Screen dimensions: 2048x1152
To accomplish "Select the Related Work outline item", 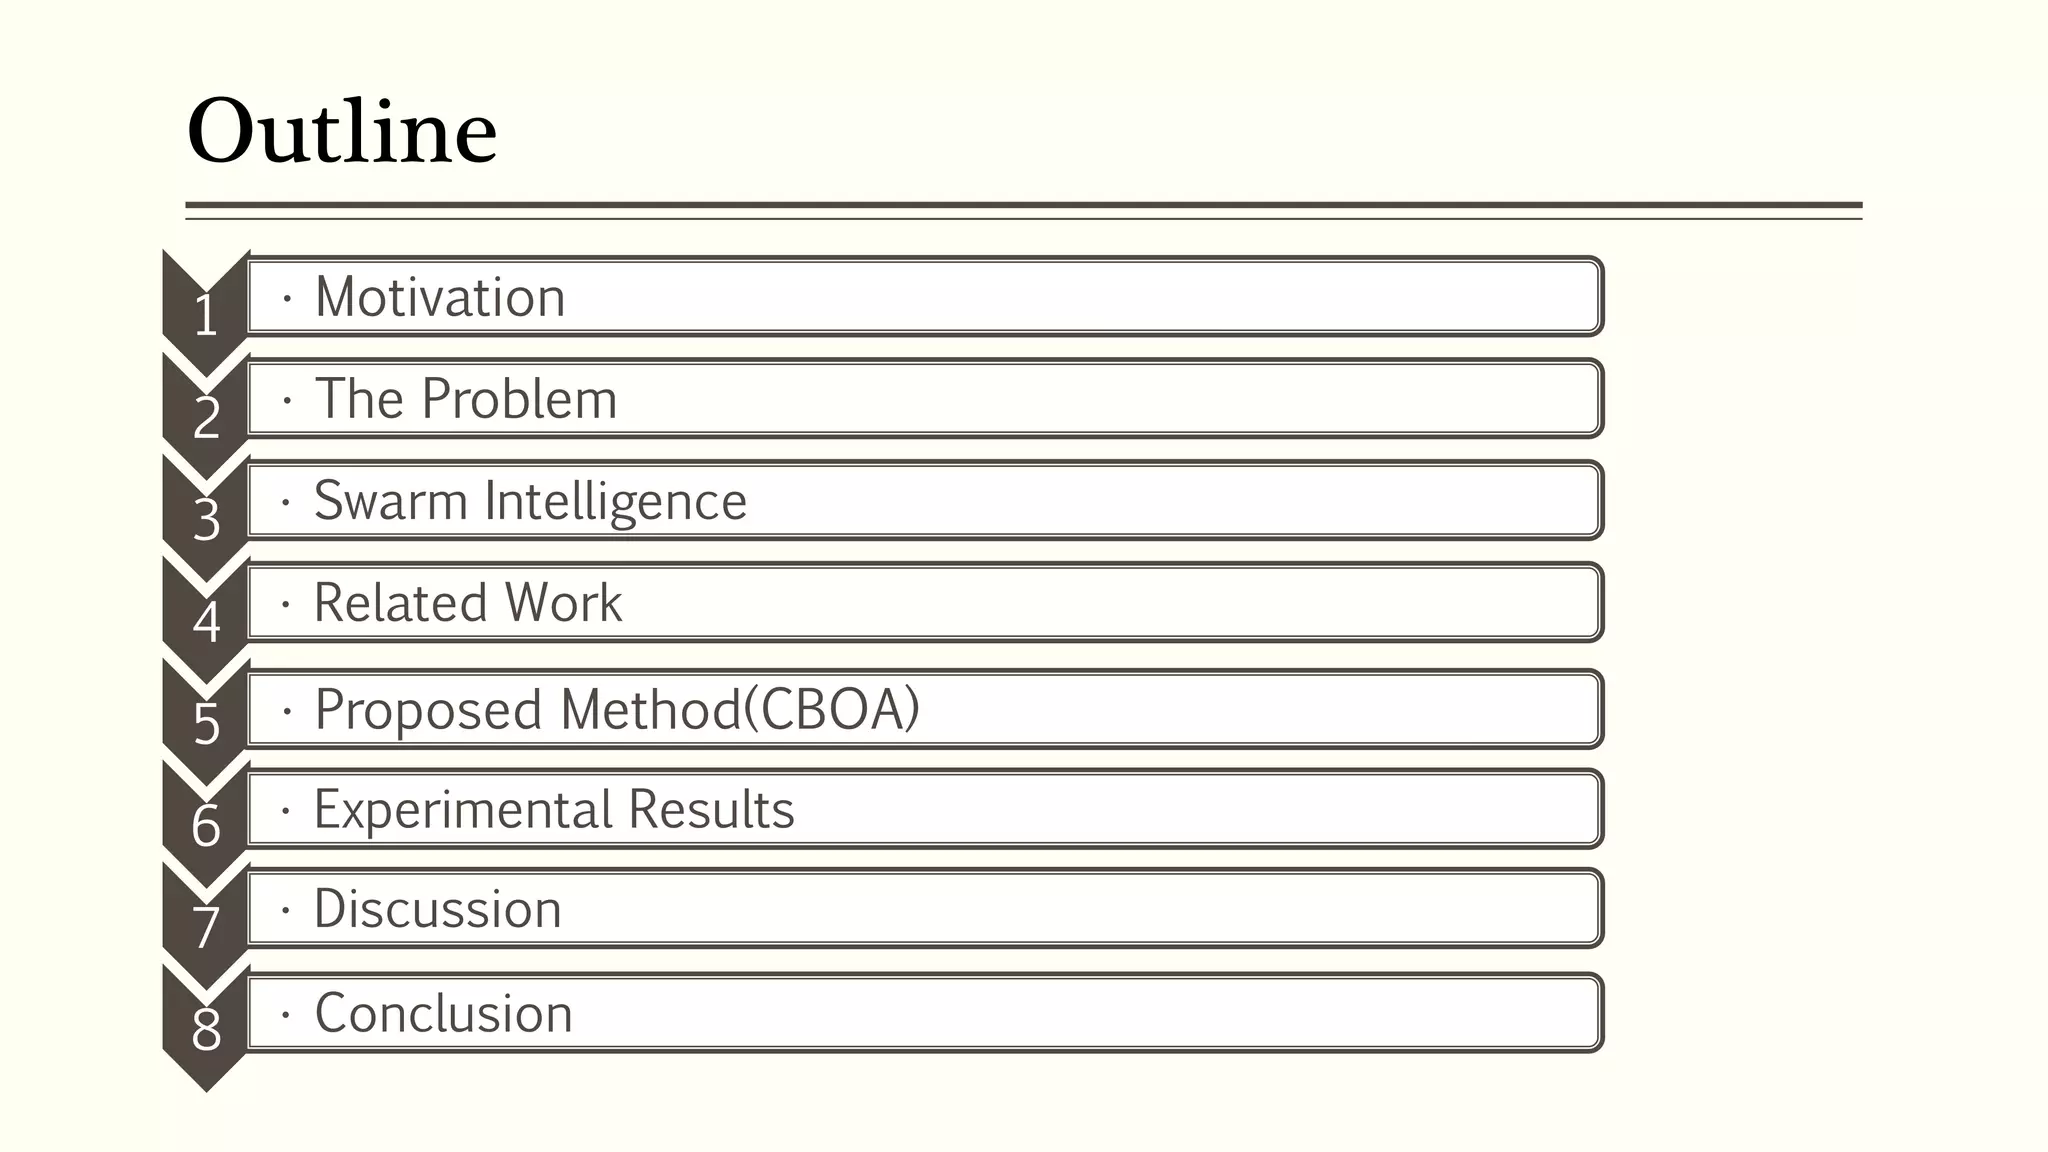I will pyautogui.click(x=925, y=602).
